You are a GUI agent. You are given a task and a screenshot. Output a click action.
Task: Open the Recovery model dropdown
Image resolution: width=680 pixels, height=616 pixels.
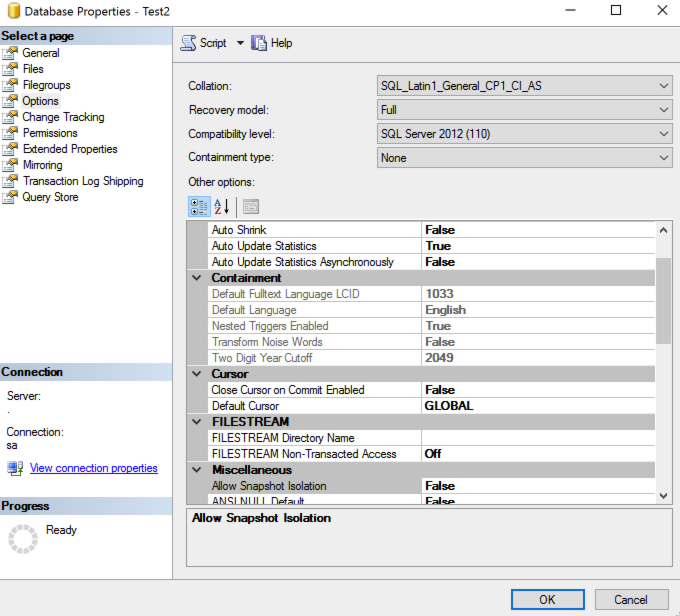tap(524, 110)
